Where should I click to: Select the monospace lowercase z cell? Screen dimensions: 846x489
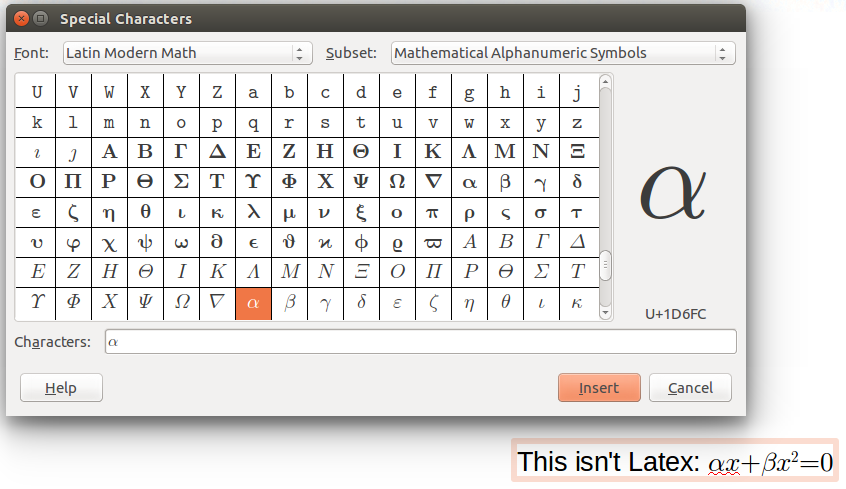pos(579,123)
